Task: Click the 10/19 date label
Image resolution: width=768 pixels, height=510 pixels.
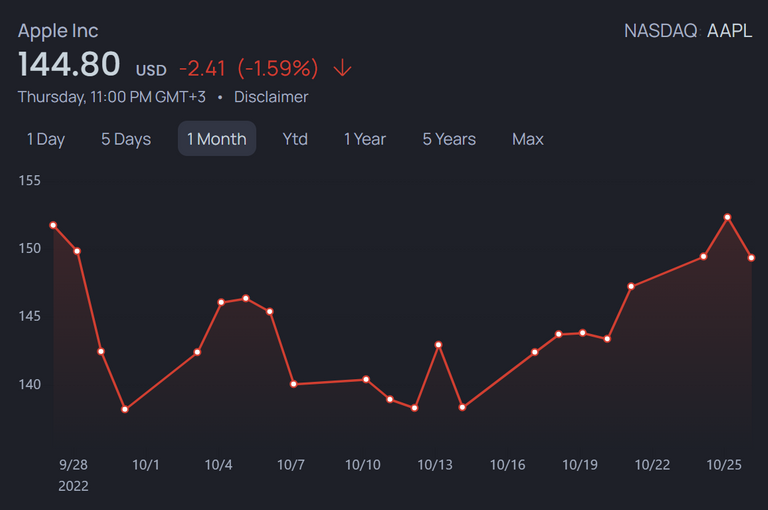Action: click(580, 464)
